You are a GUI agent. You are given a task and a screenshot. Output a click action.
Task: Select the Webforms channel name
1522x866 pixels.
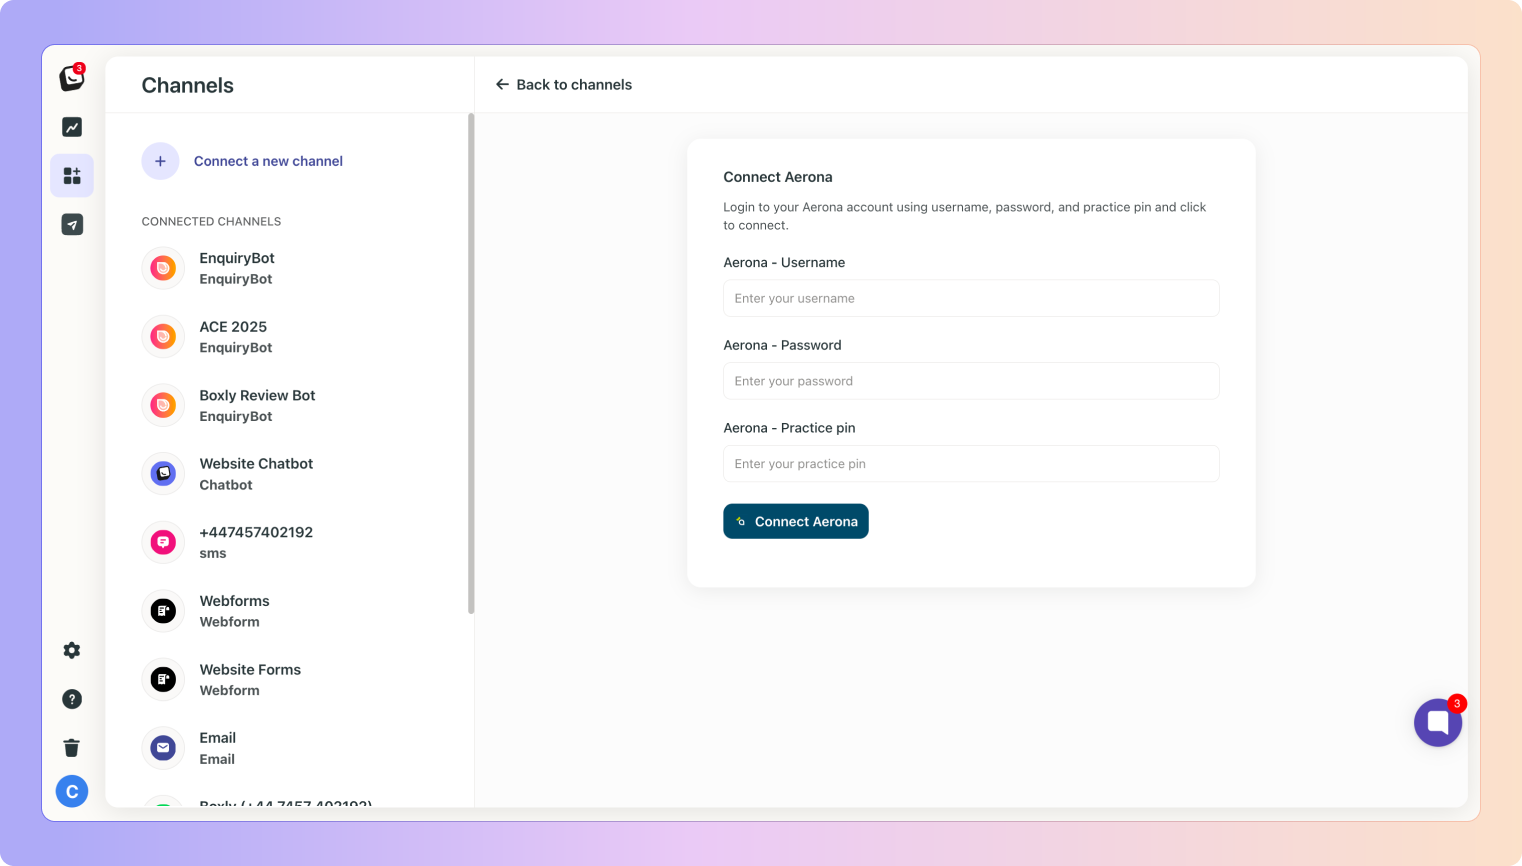pos(234,601)
